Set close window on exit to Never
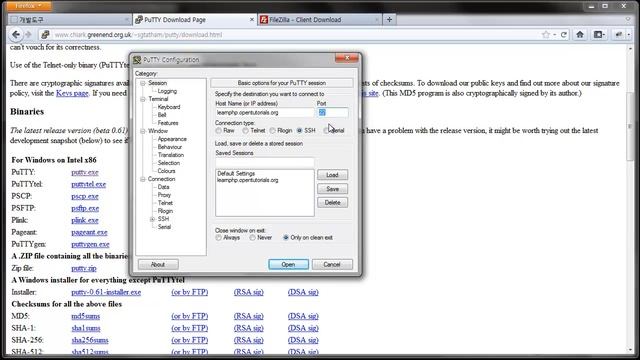640x360 pixels. tap(253, 238)
